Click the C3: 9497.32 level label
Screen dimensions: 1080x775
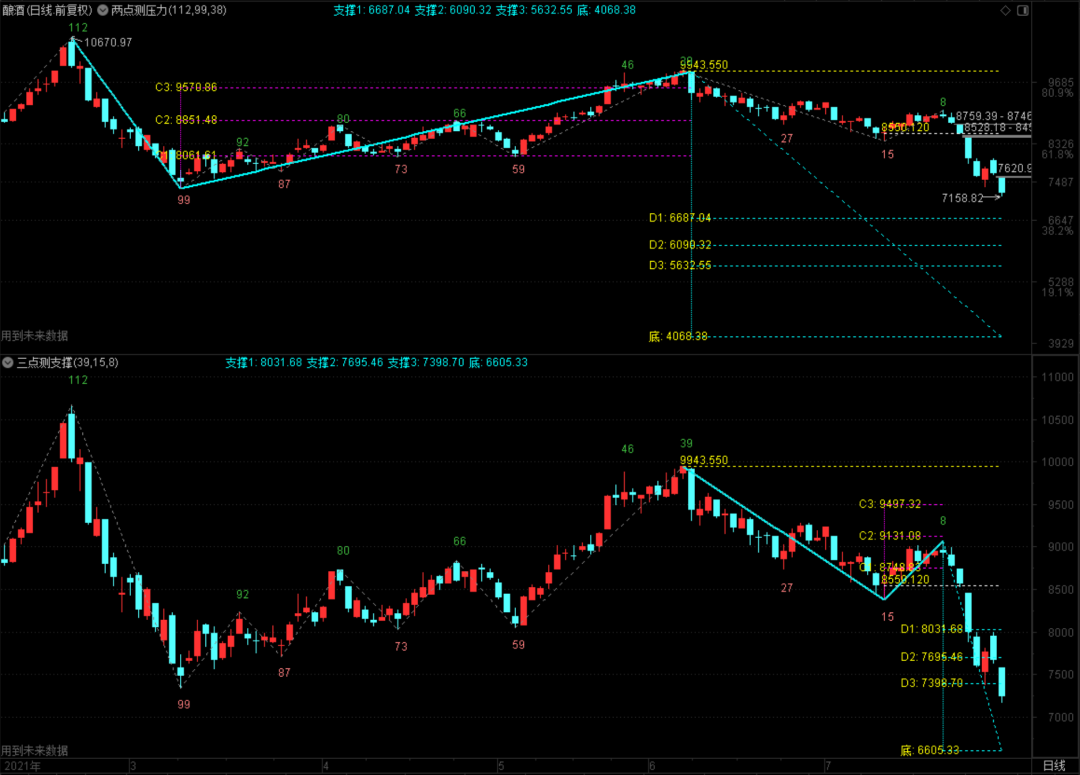point(890,504)
